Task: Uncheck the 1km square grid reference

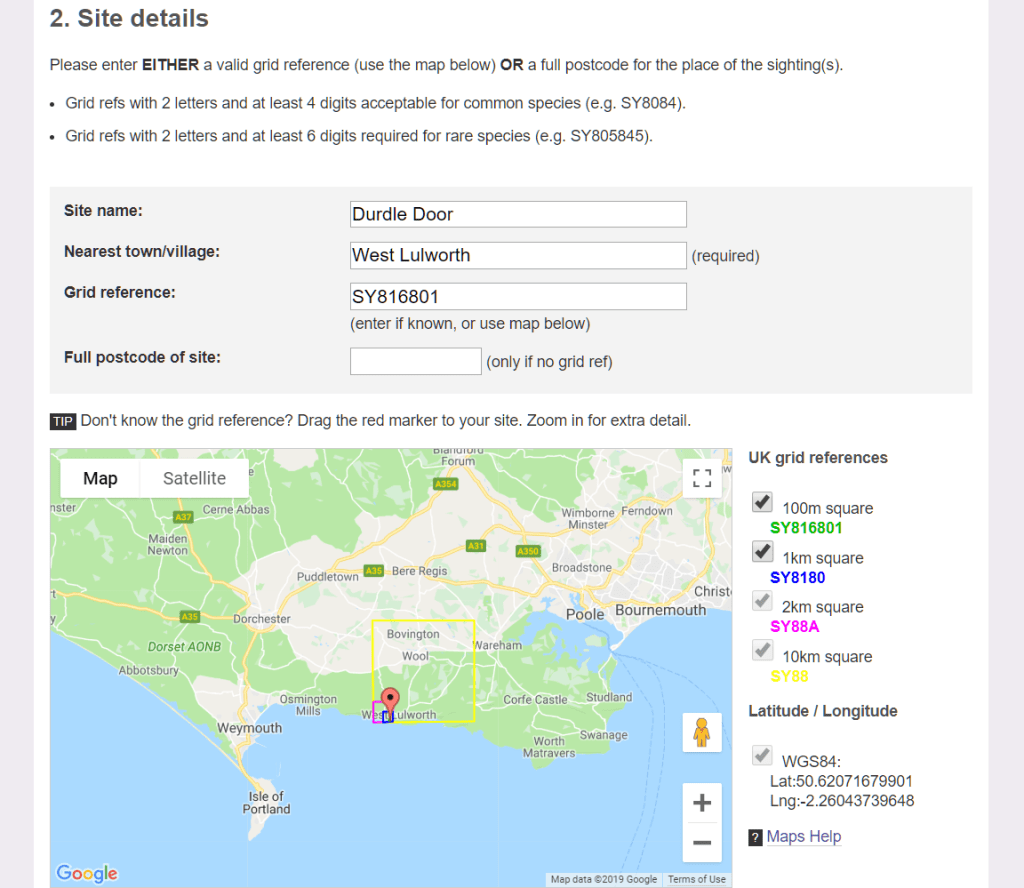Action: [x=763, y=551]
